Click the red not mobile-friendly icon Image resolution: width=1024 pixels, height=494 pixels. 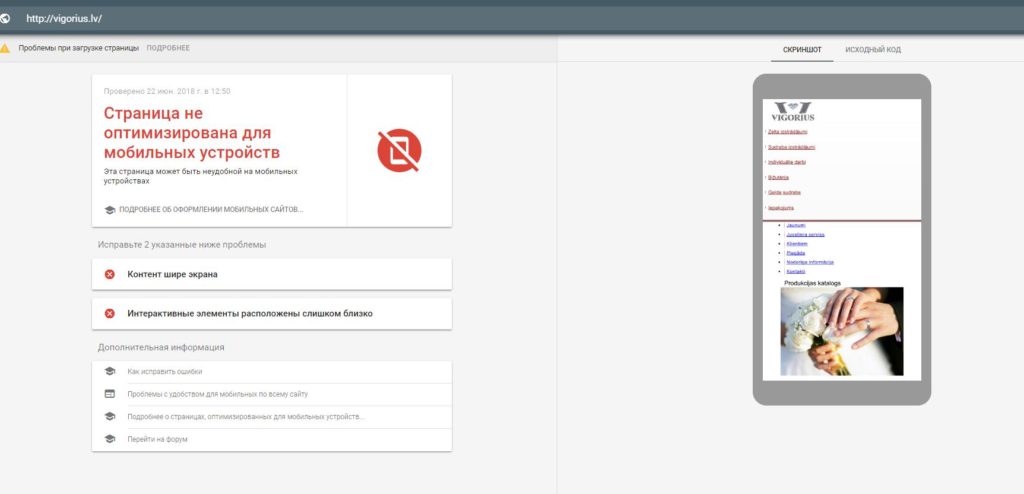click(x=399, y=150)
